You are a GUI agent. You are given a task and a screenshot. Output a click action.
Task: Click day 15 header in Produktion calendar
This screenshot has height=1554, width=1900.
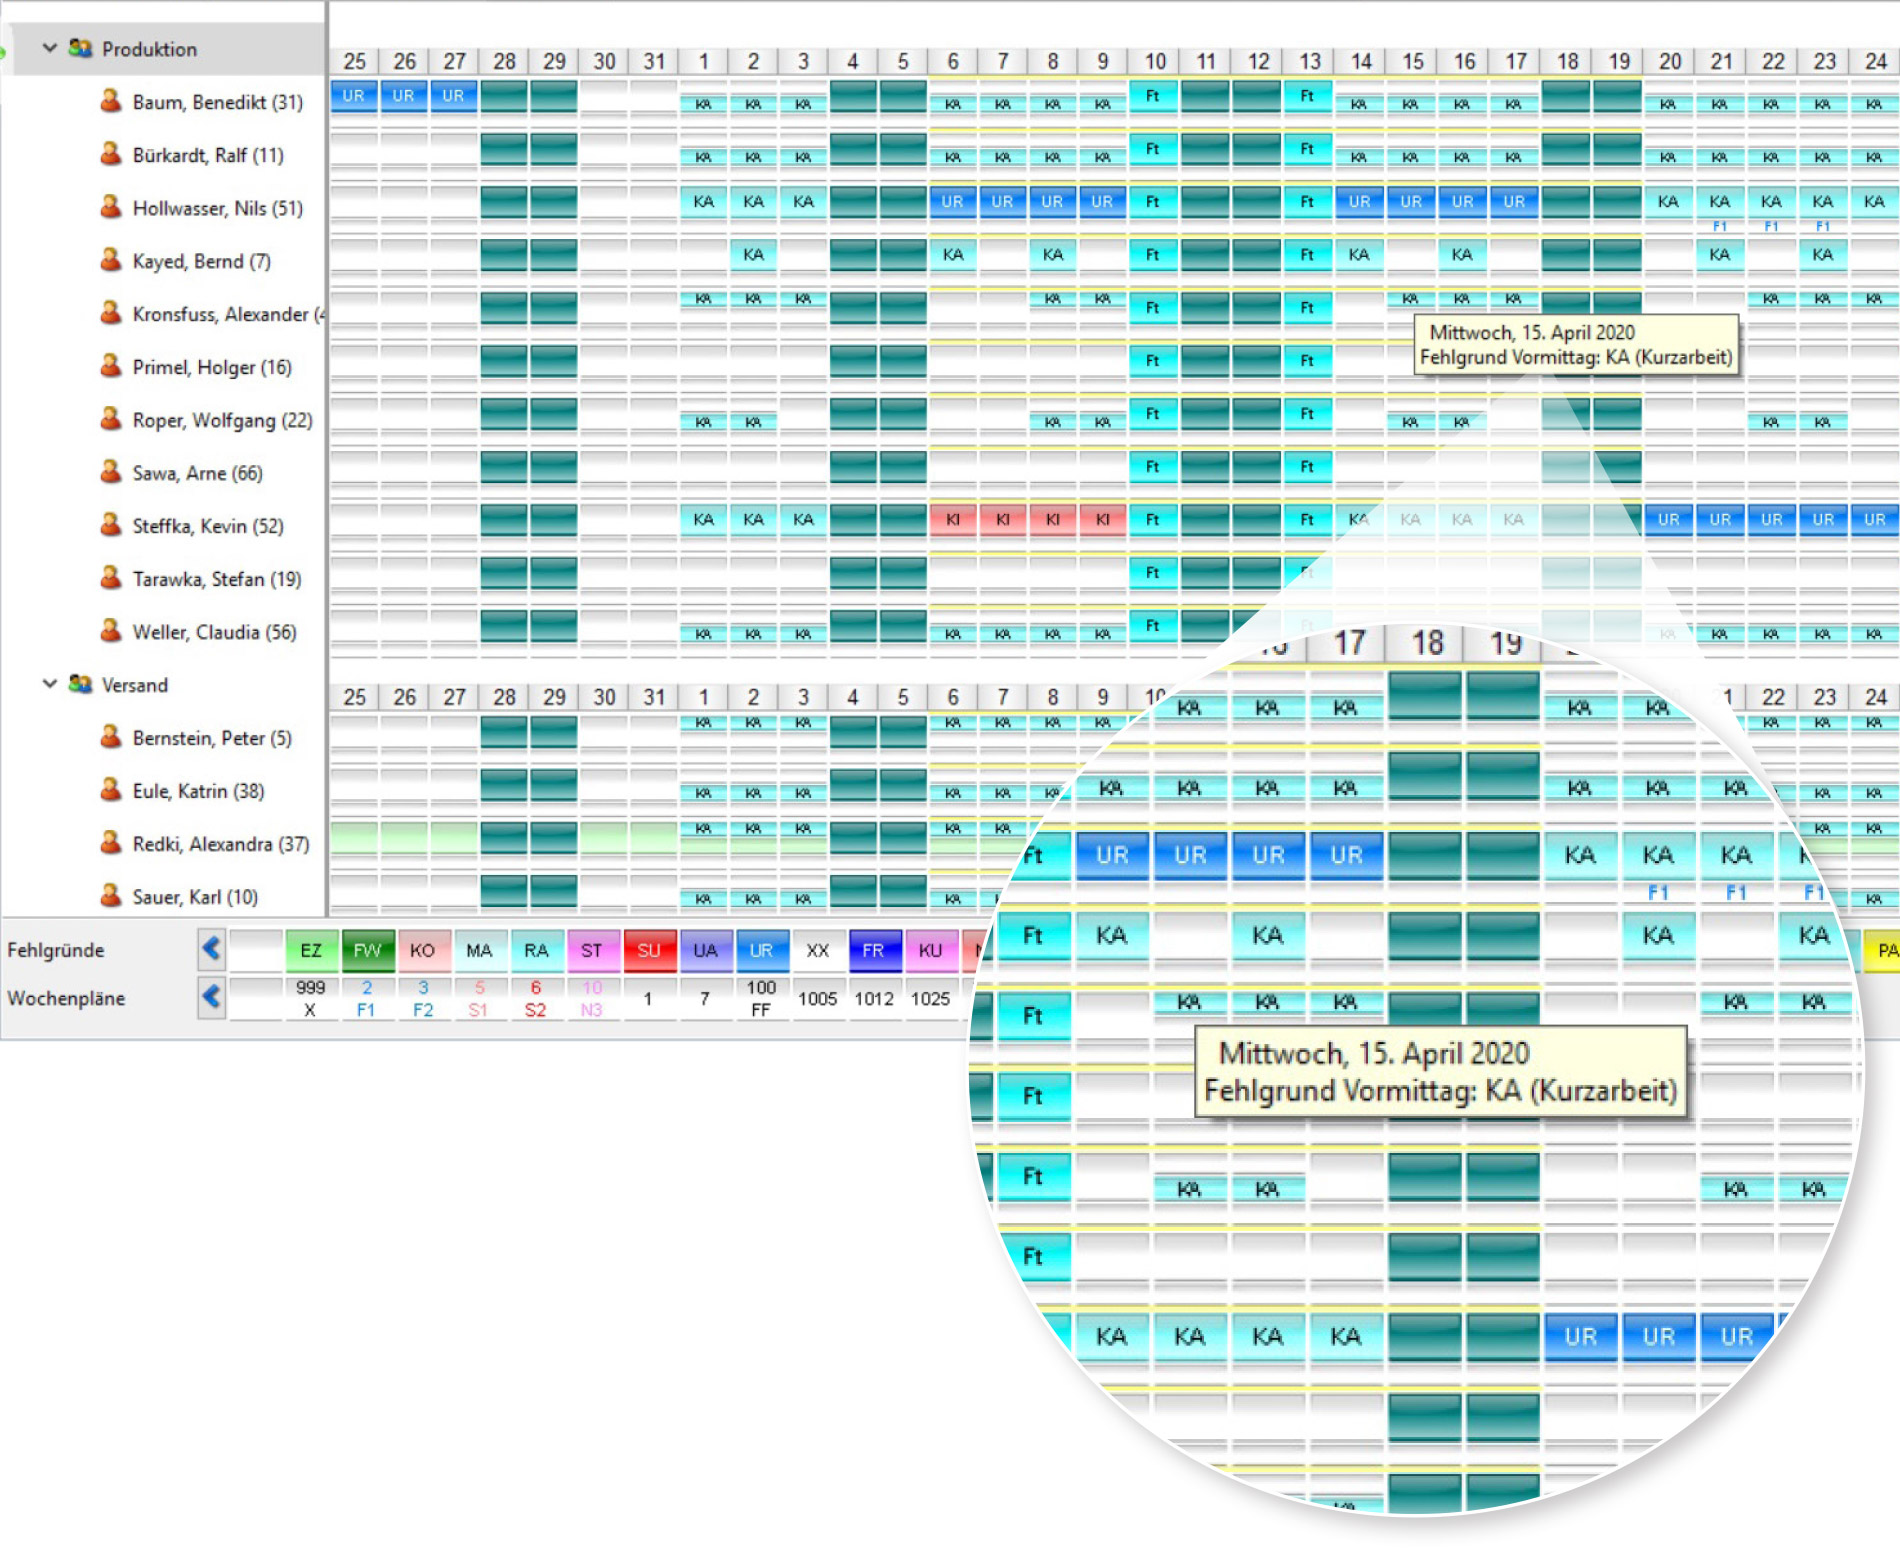click(x=1412, y=61)
